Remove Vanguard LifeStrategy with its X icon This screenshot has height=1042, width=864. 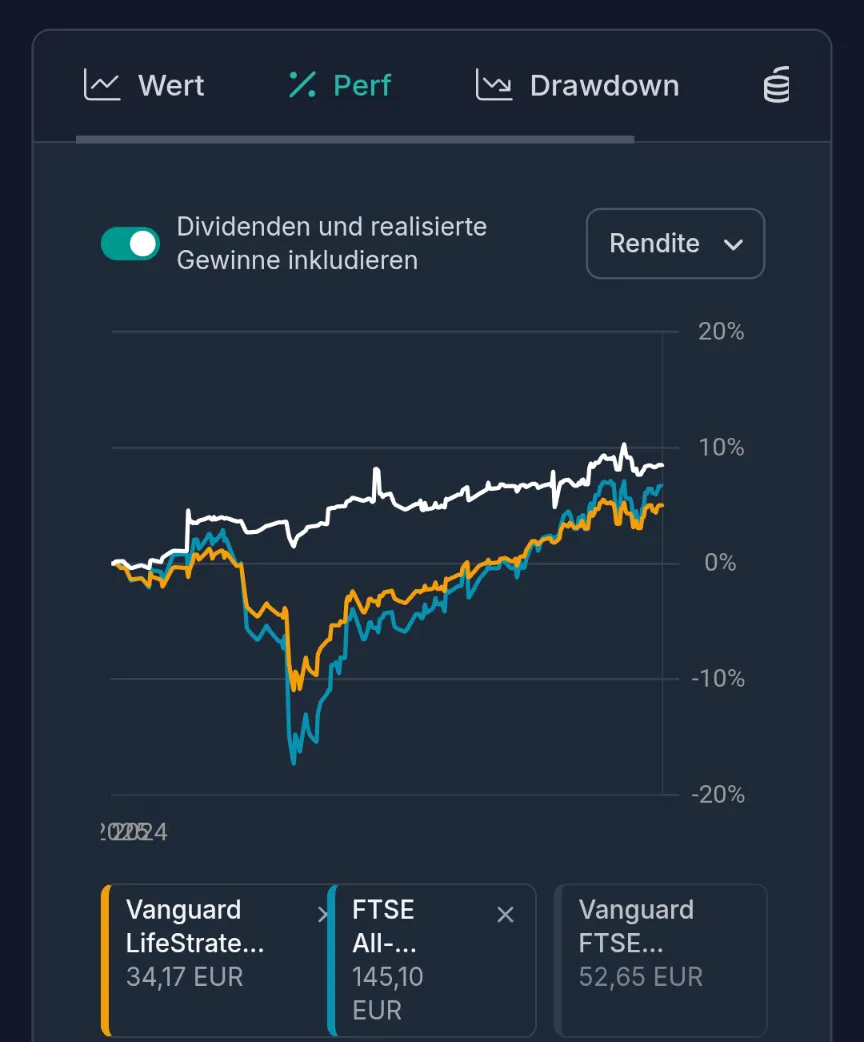click(322, 914)
